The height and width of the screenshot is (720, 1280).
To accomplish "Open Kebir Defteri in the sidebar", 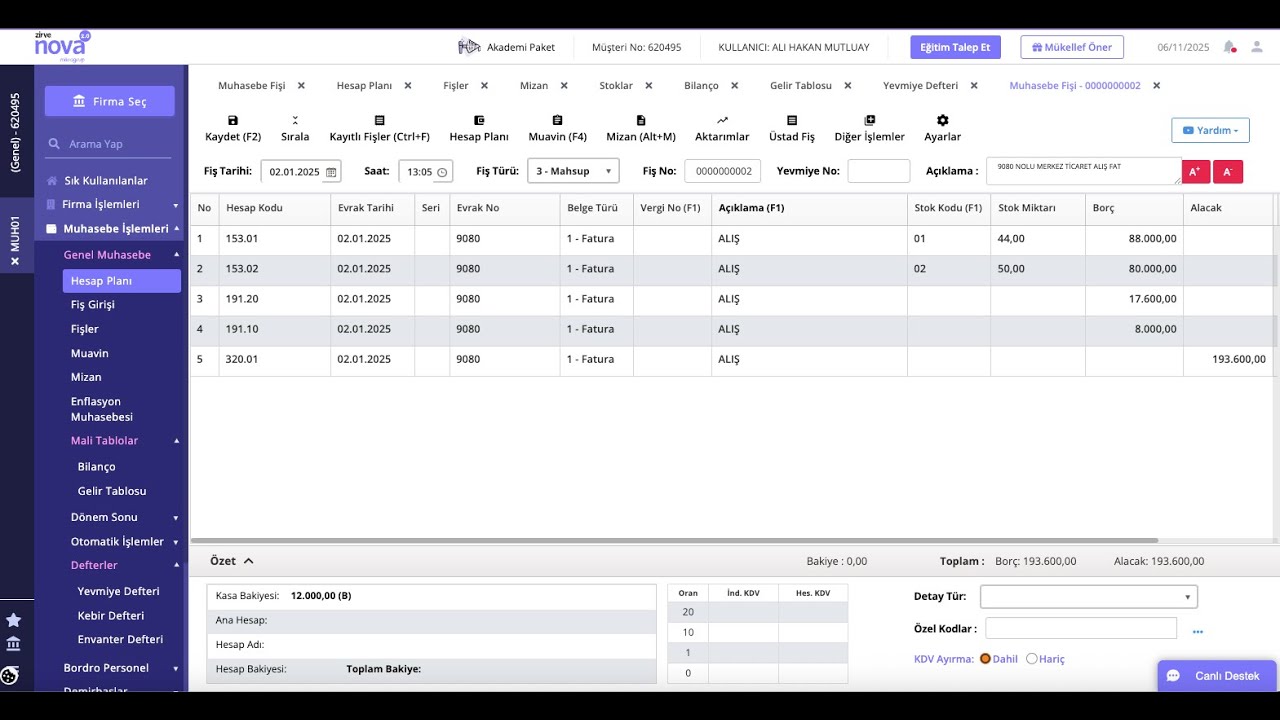I will pos(111,616).
